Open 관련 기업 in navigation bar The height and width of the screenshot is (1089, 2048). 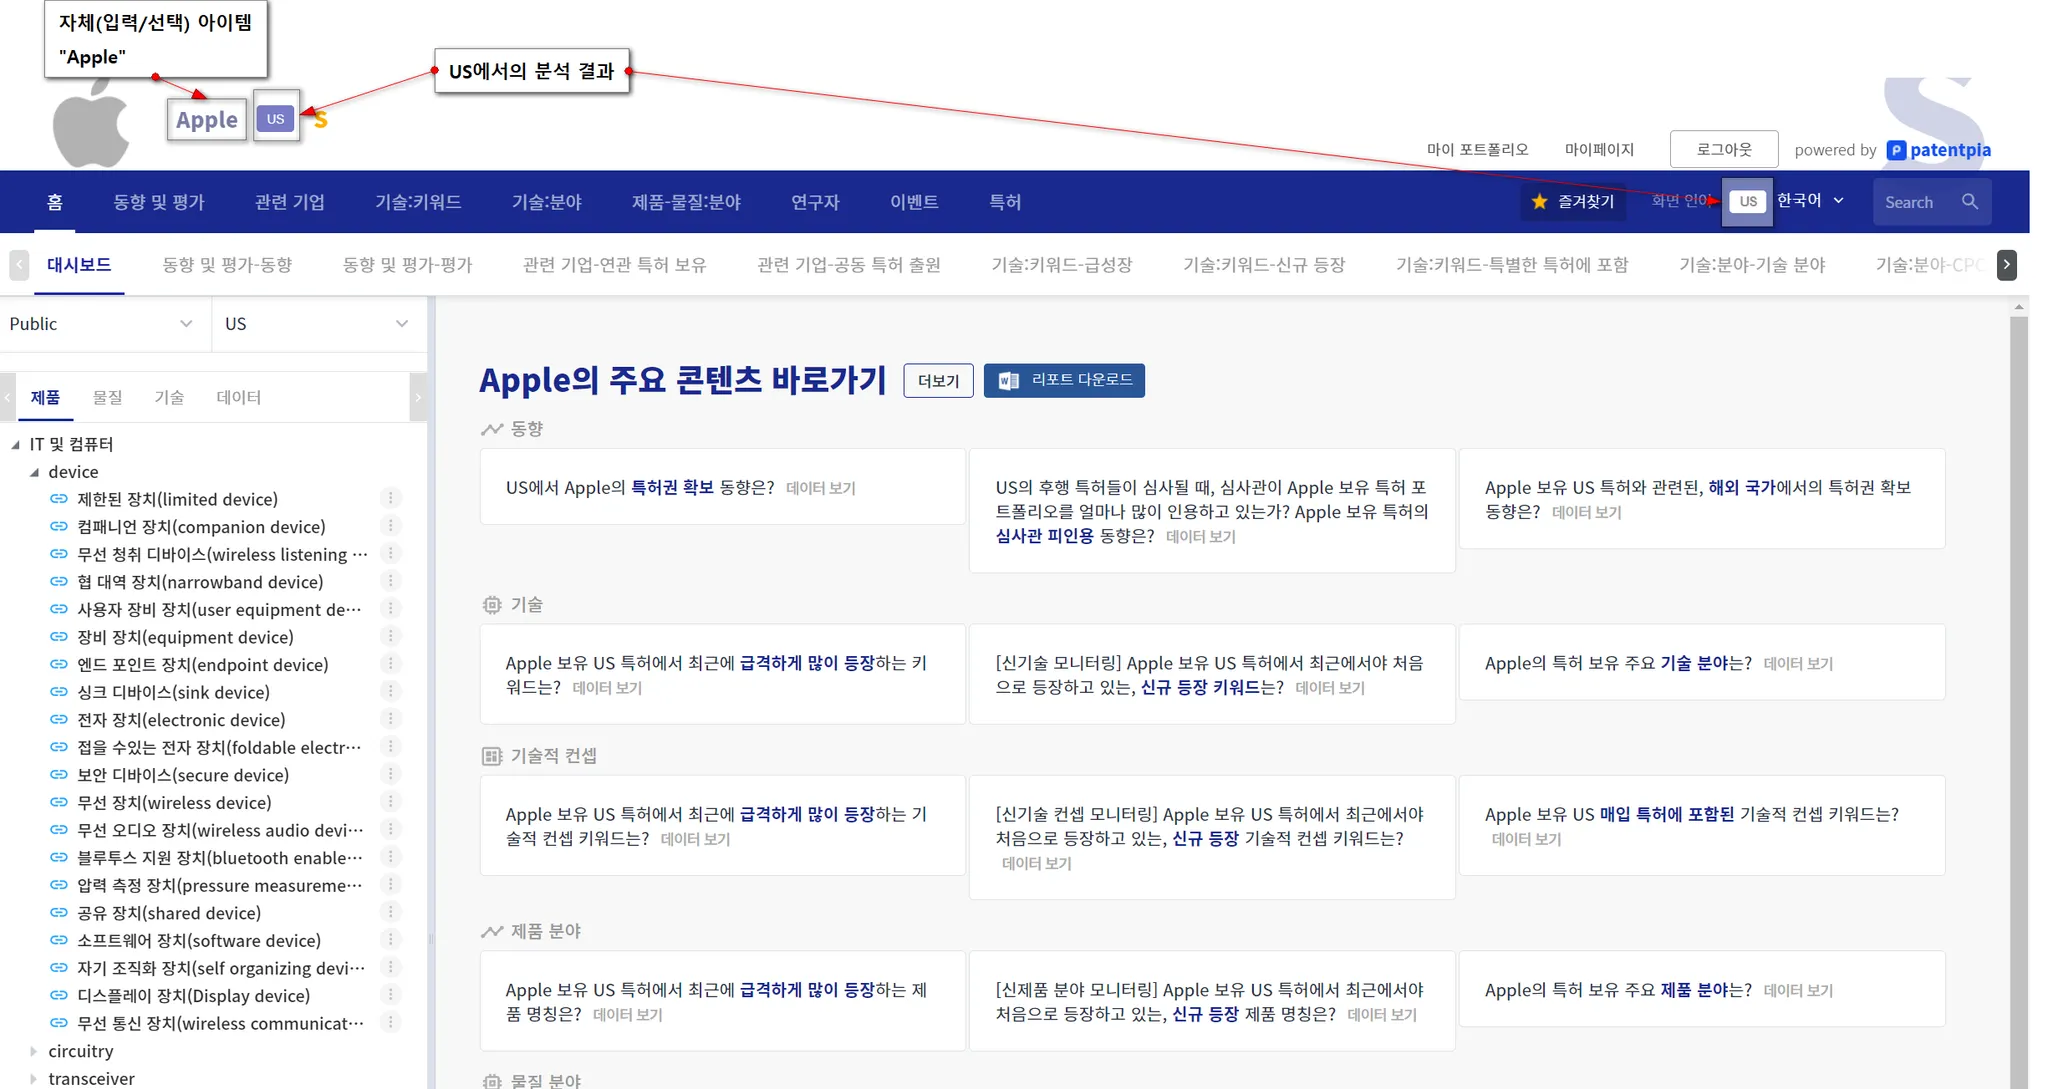289,202
